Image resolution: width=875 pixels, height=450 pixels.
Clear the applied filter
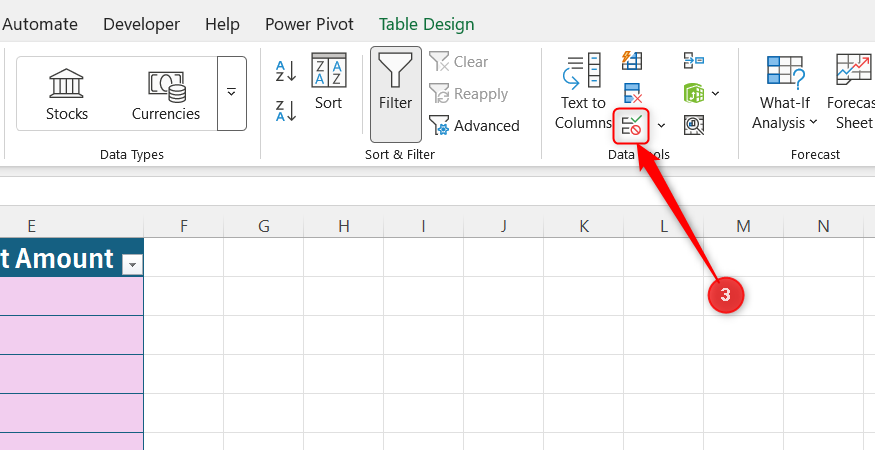pyautogui.click(x=459, y=61)
